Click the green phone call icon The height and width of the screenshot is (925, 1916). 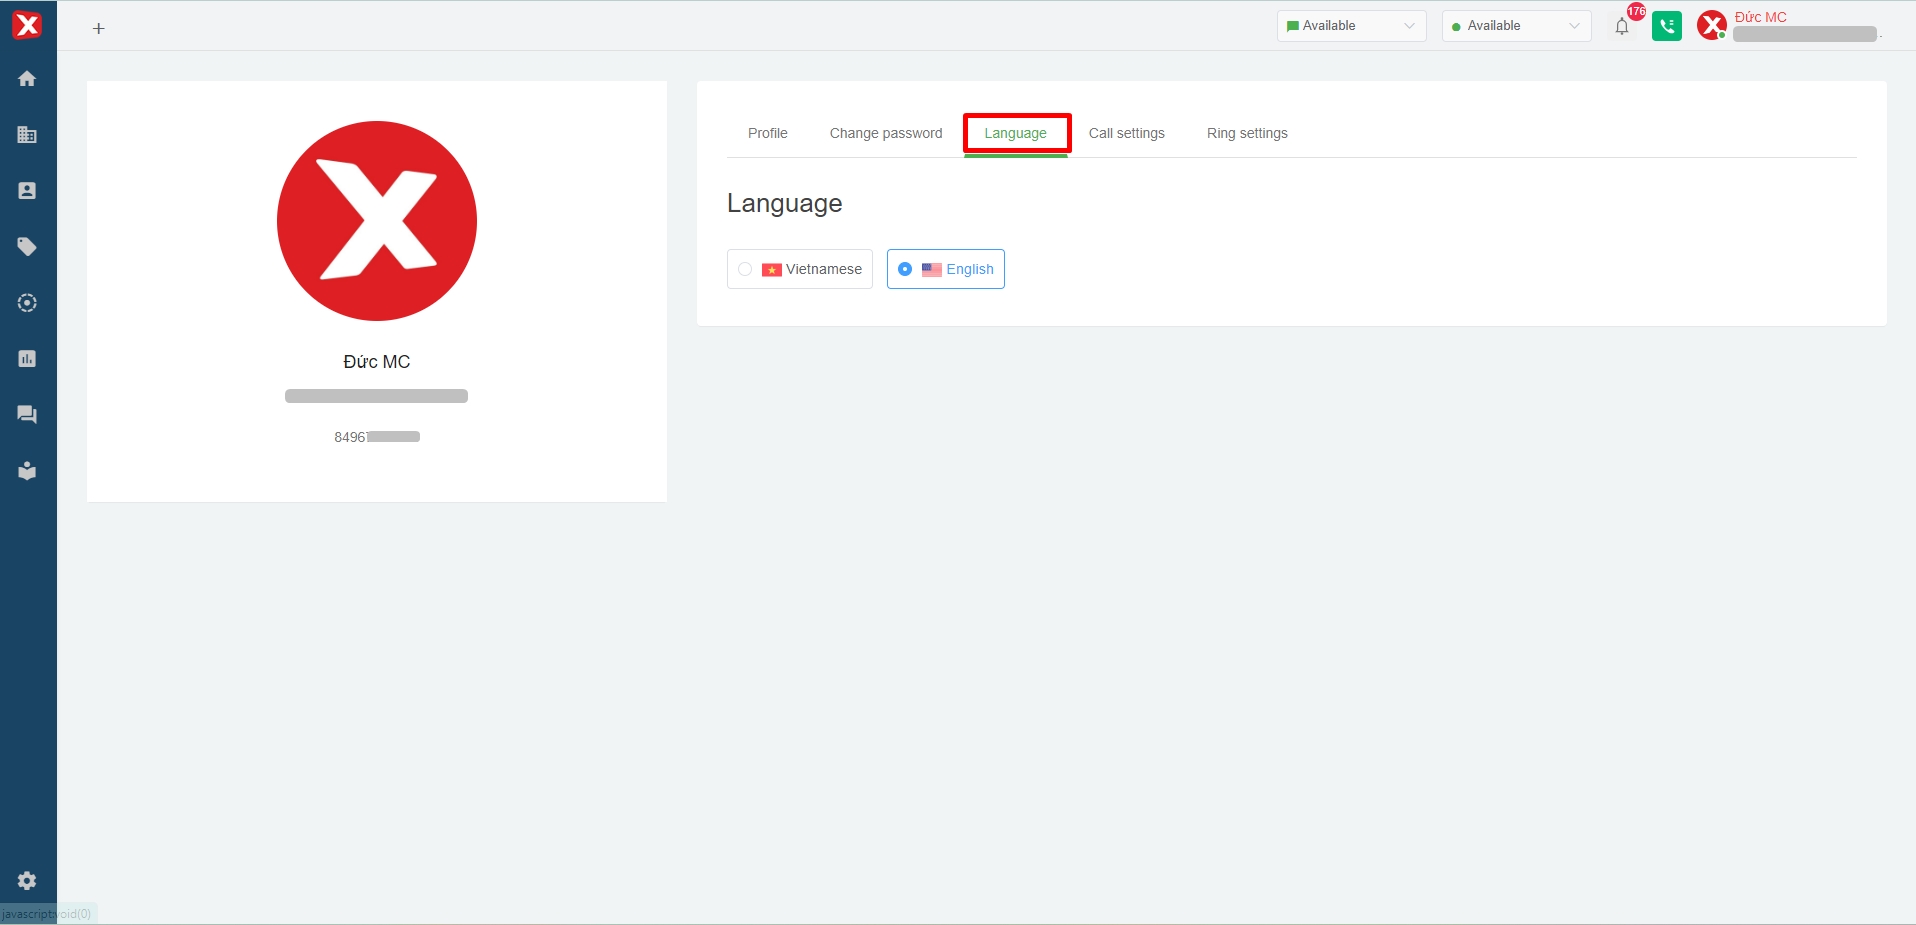[1666, 27]
